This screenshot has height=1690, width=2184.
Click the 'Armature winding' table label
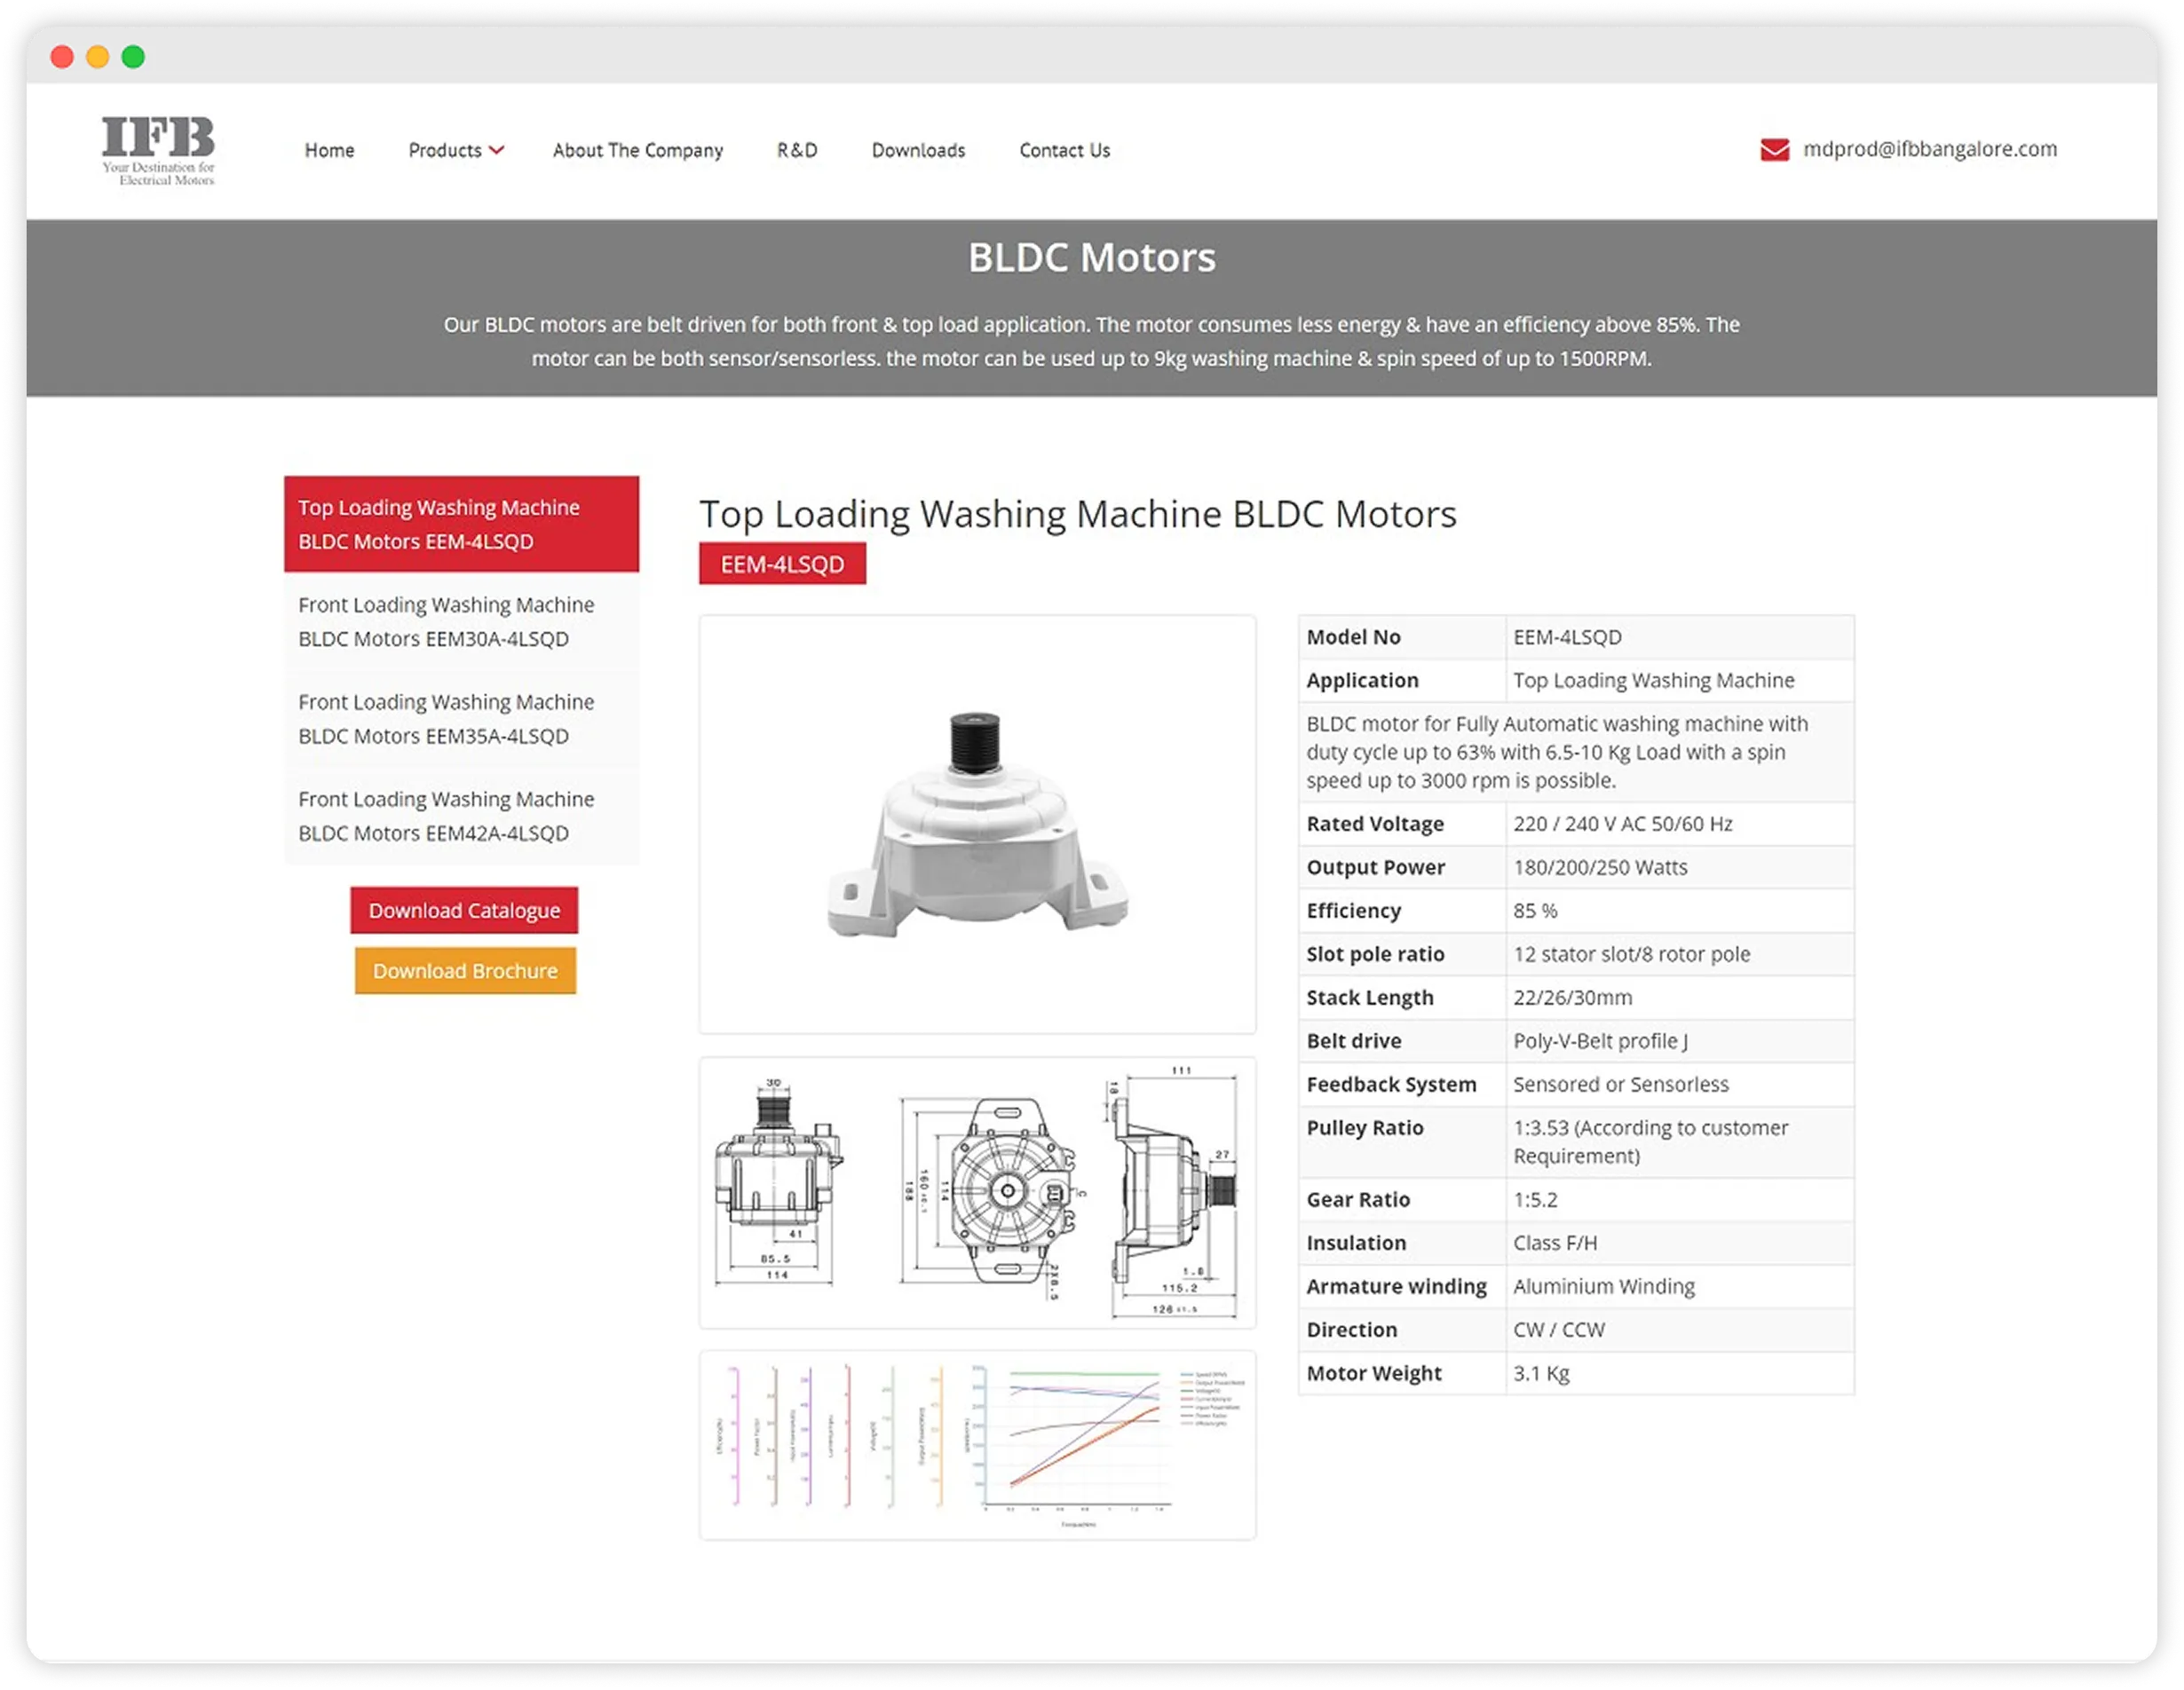[1396, 1286]
